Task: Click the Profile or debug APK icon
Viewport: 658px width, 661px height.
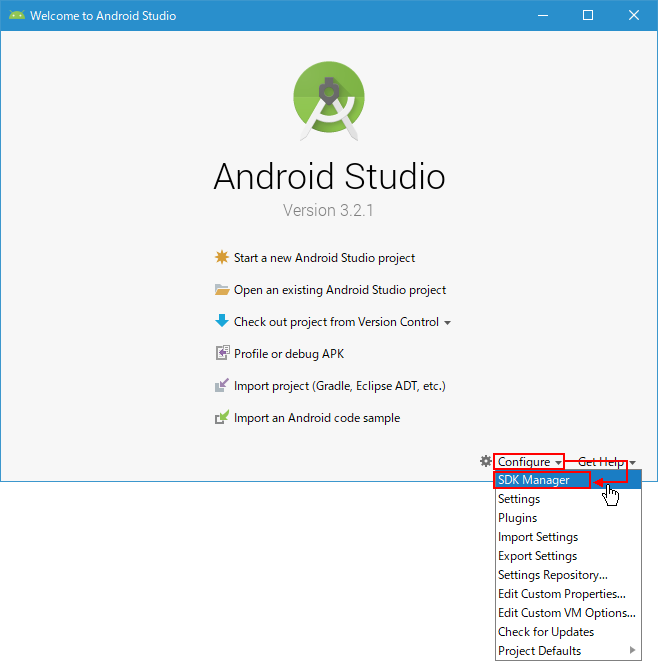Action: (x=222, y=353)
